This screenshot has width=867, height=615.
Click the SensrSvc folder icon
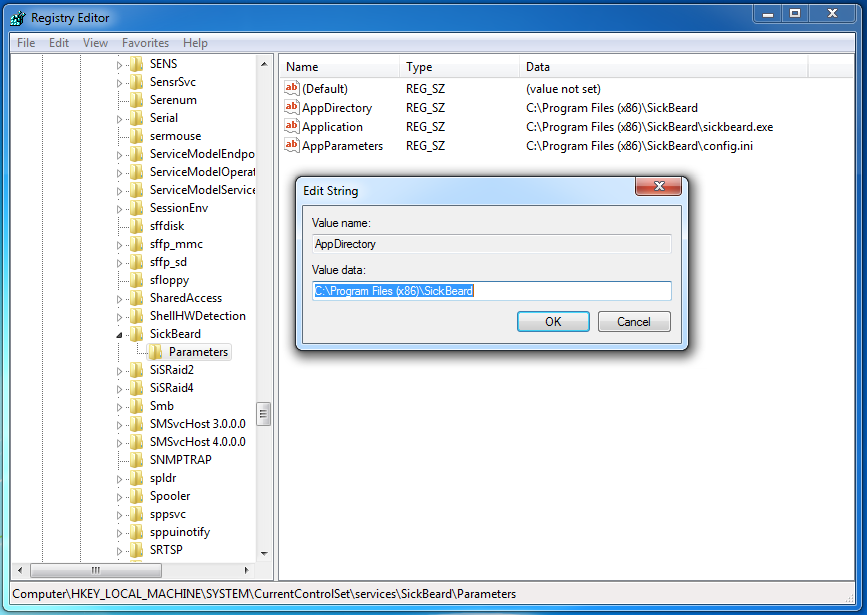pyautogui.click(x=137, y=82)
